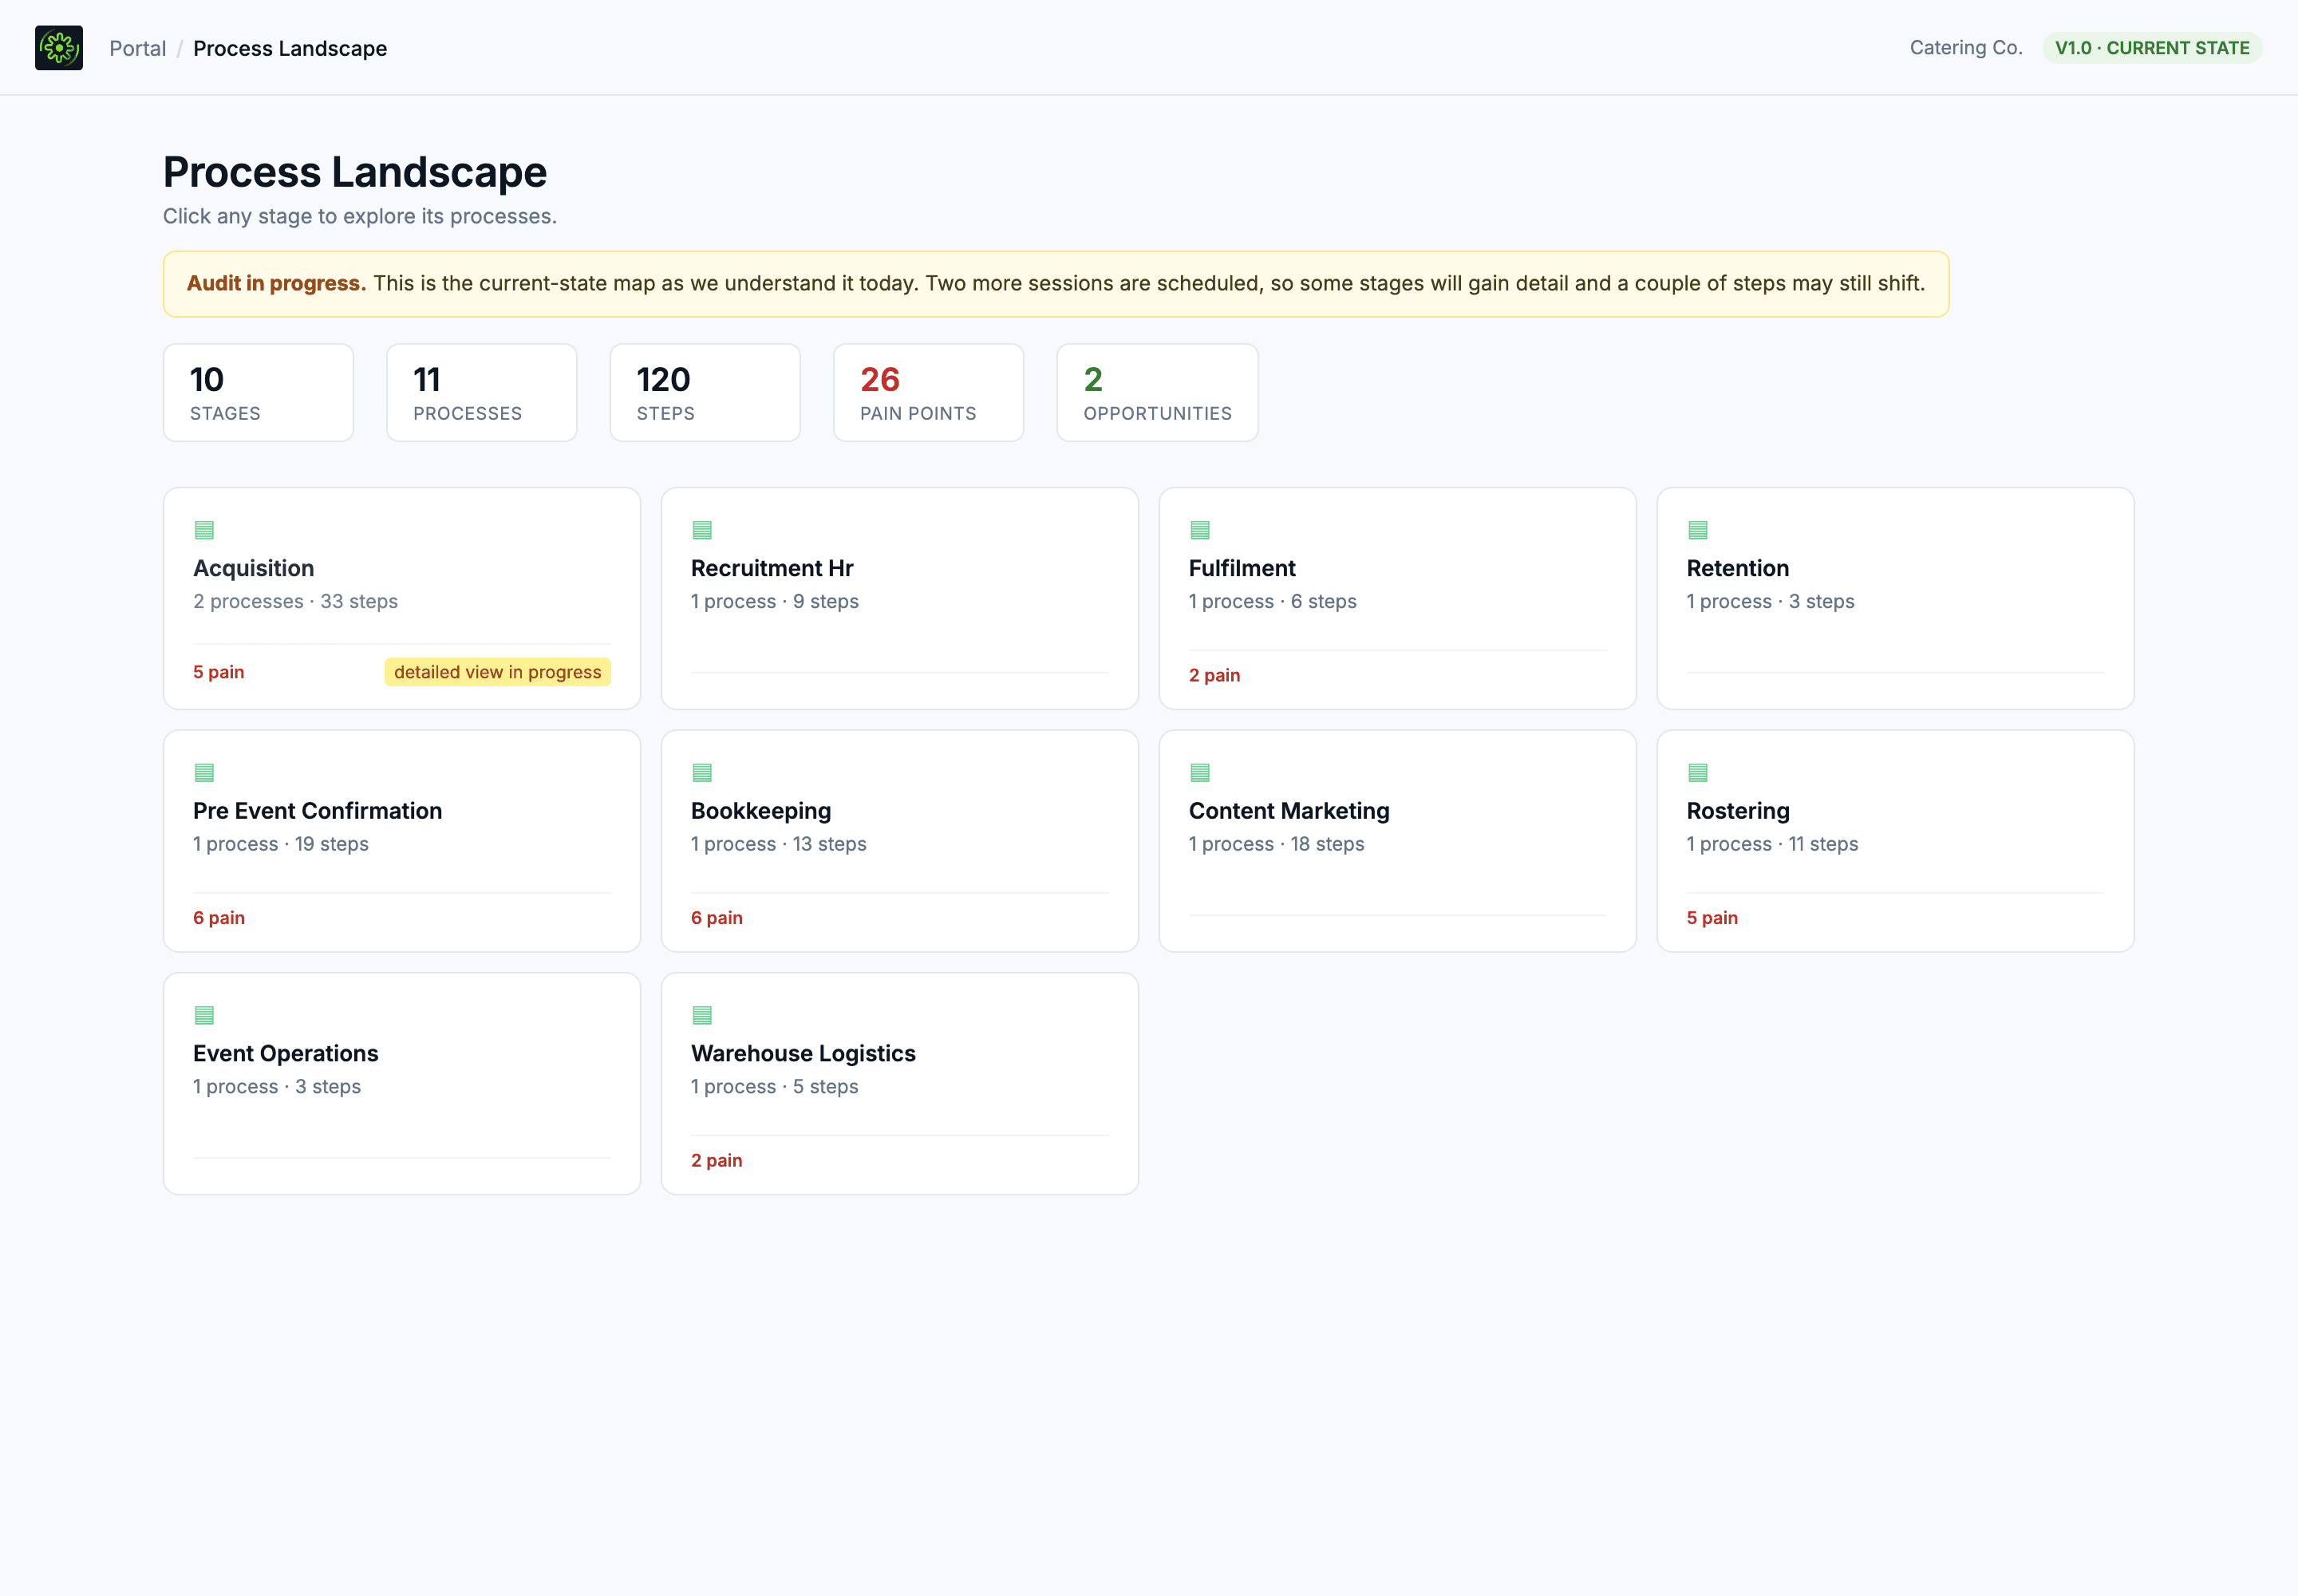Click '1 process · 6 steps' text
The width and height of the screenshot is (2298, 1596).
pyautogui.click(x=1272, y=601)
